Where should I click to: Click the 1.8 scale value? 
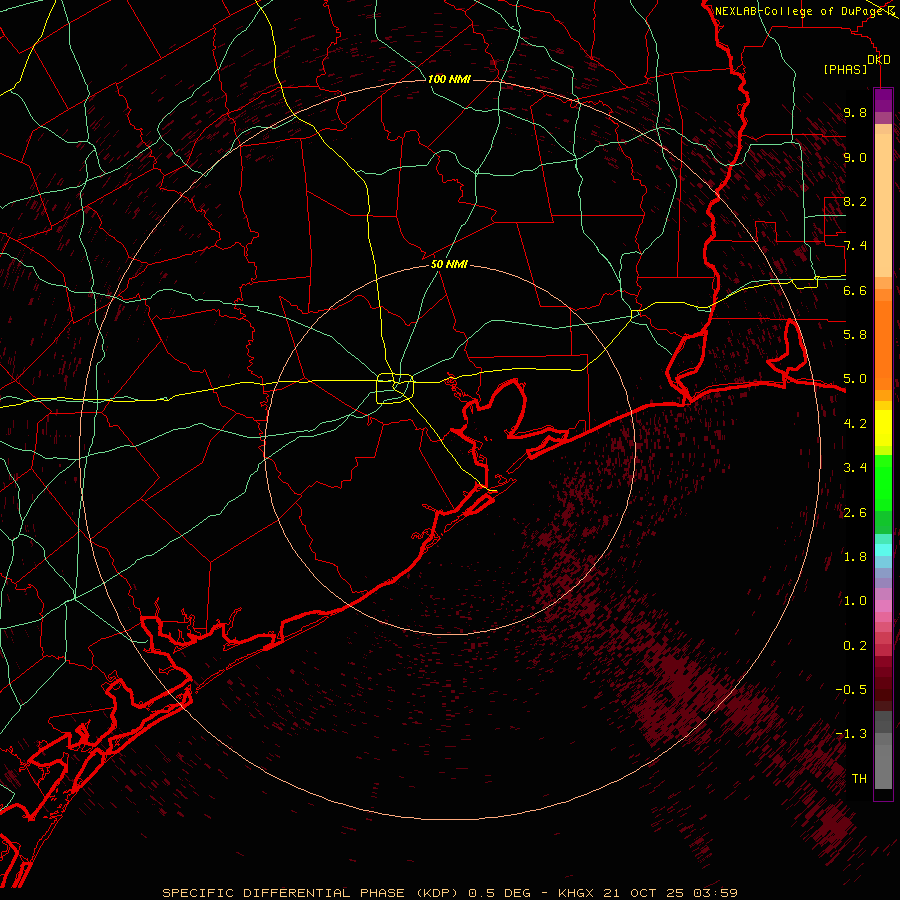855,557
